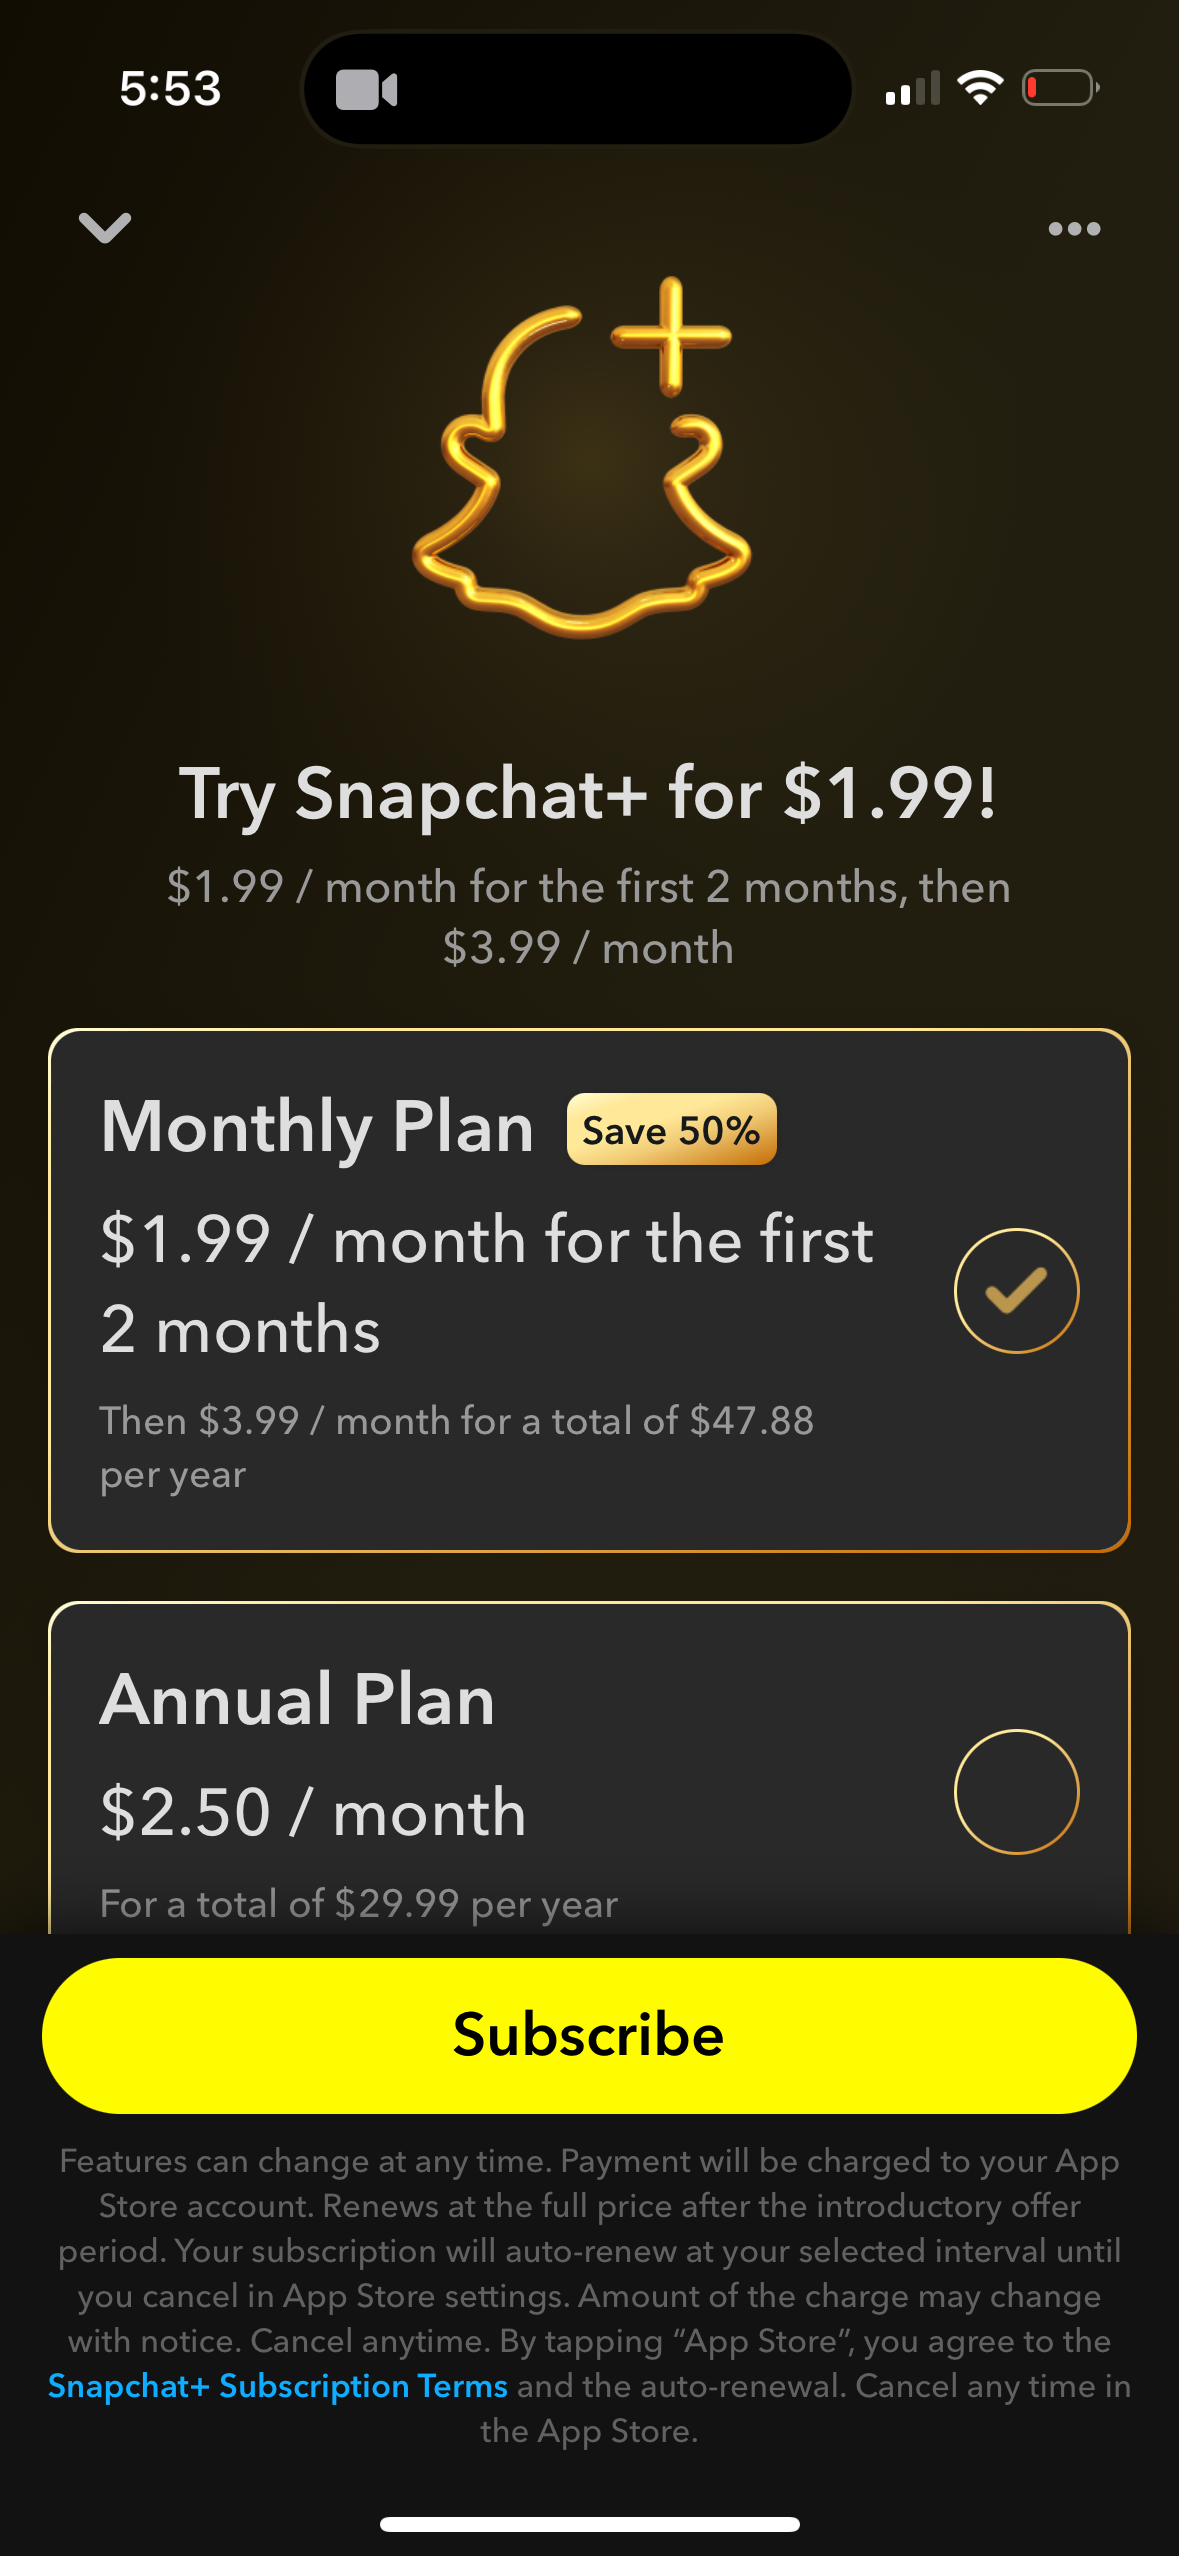Viewport: 1179px width, 2556px height.
Task: Tap the Annual Plan title
Action: (x=298, y=1700)
